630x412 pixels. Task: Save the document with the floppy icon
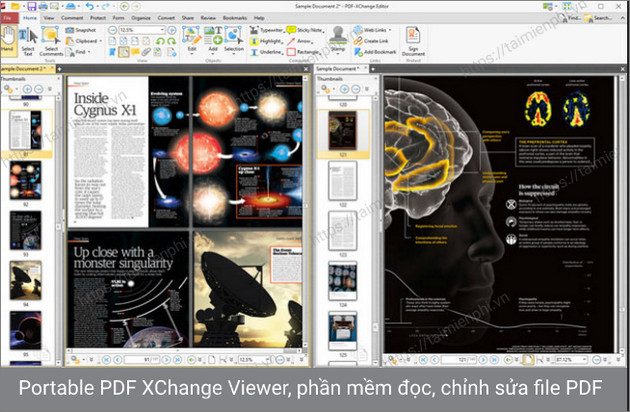pyautogui.click(x=31, y=6)
